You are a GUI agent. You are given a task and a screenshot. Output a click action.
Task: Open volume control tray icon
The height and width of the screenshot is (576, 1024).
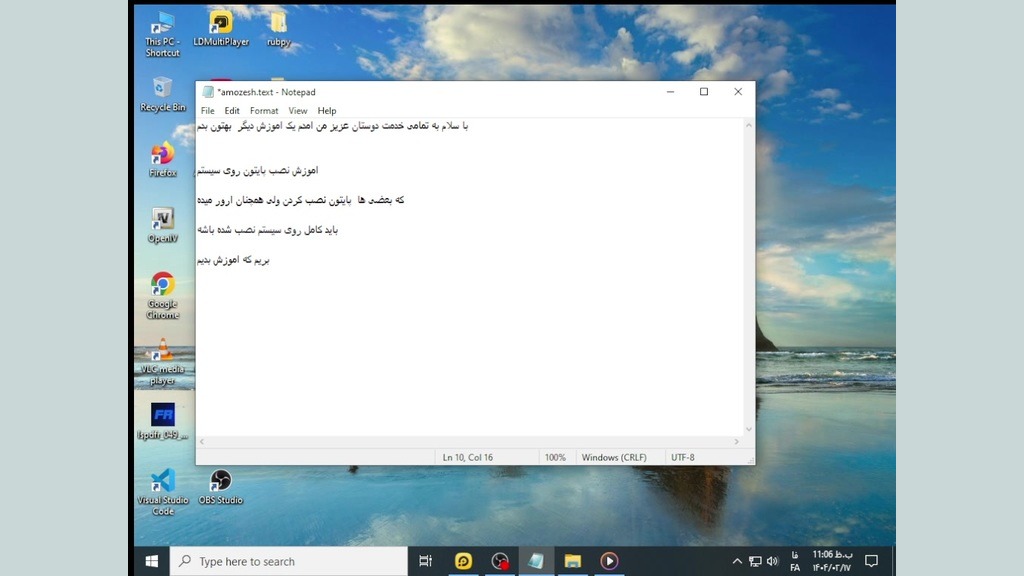click(773, 561)
